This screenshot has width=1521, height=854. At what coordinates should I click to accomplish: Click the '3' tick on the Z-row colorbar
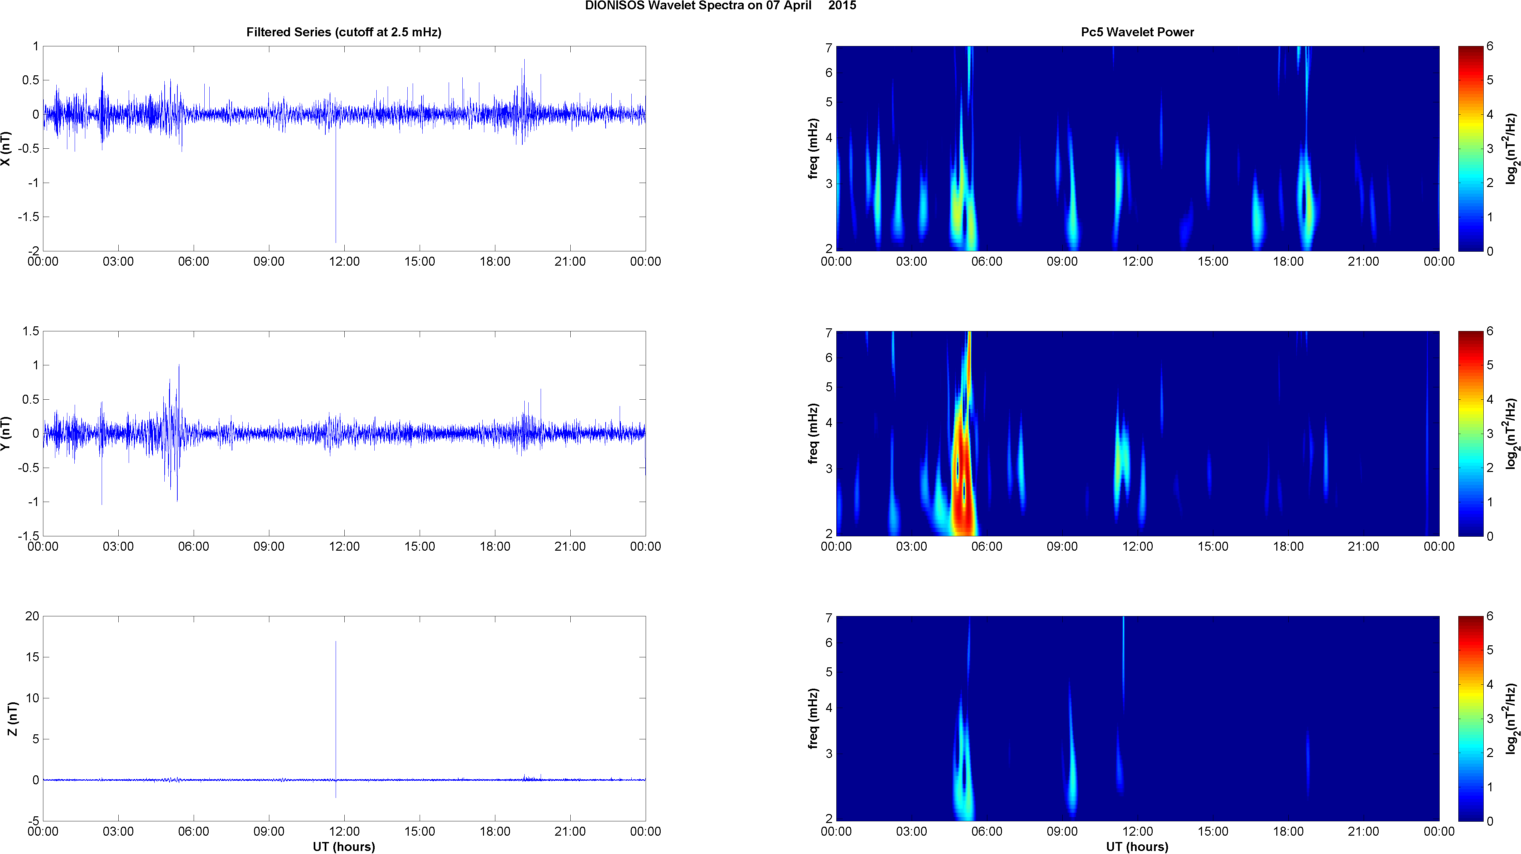pyautogui.click(x=1490, y=719)
